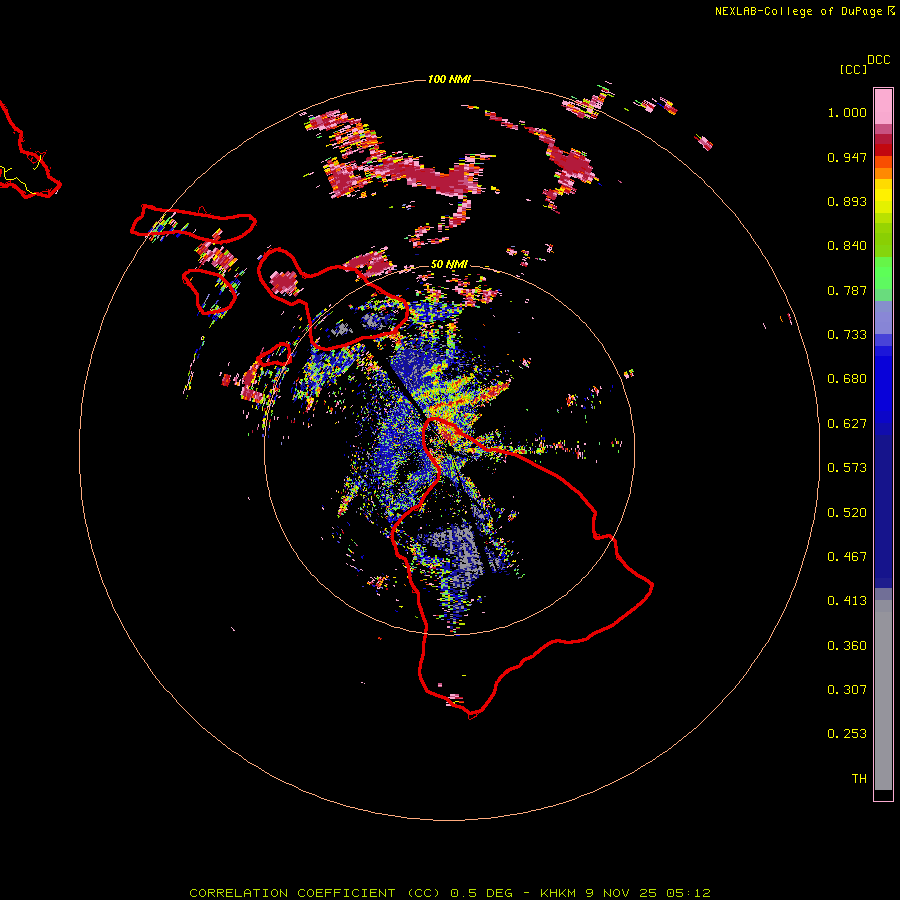This screenshot has height=900, width=900.
Task: Click the 0.733 color scale value
Action: (847, 335)
